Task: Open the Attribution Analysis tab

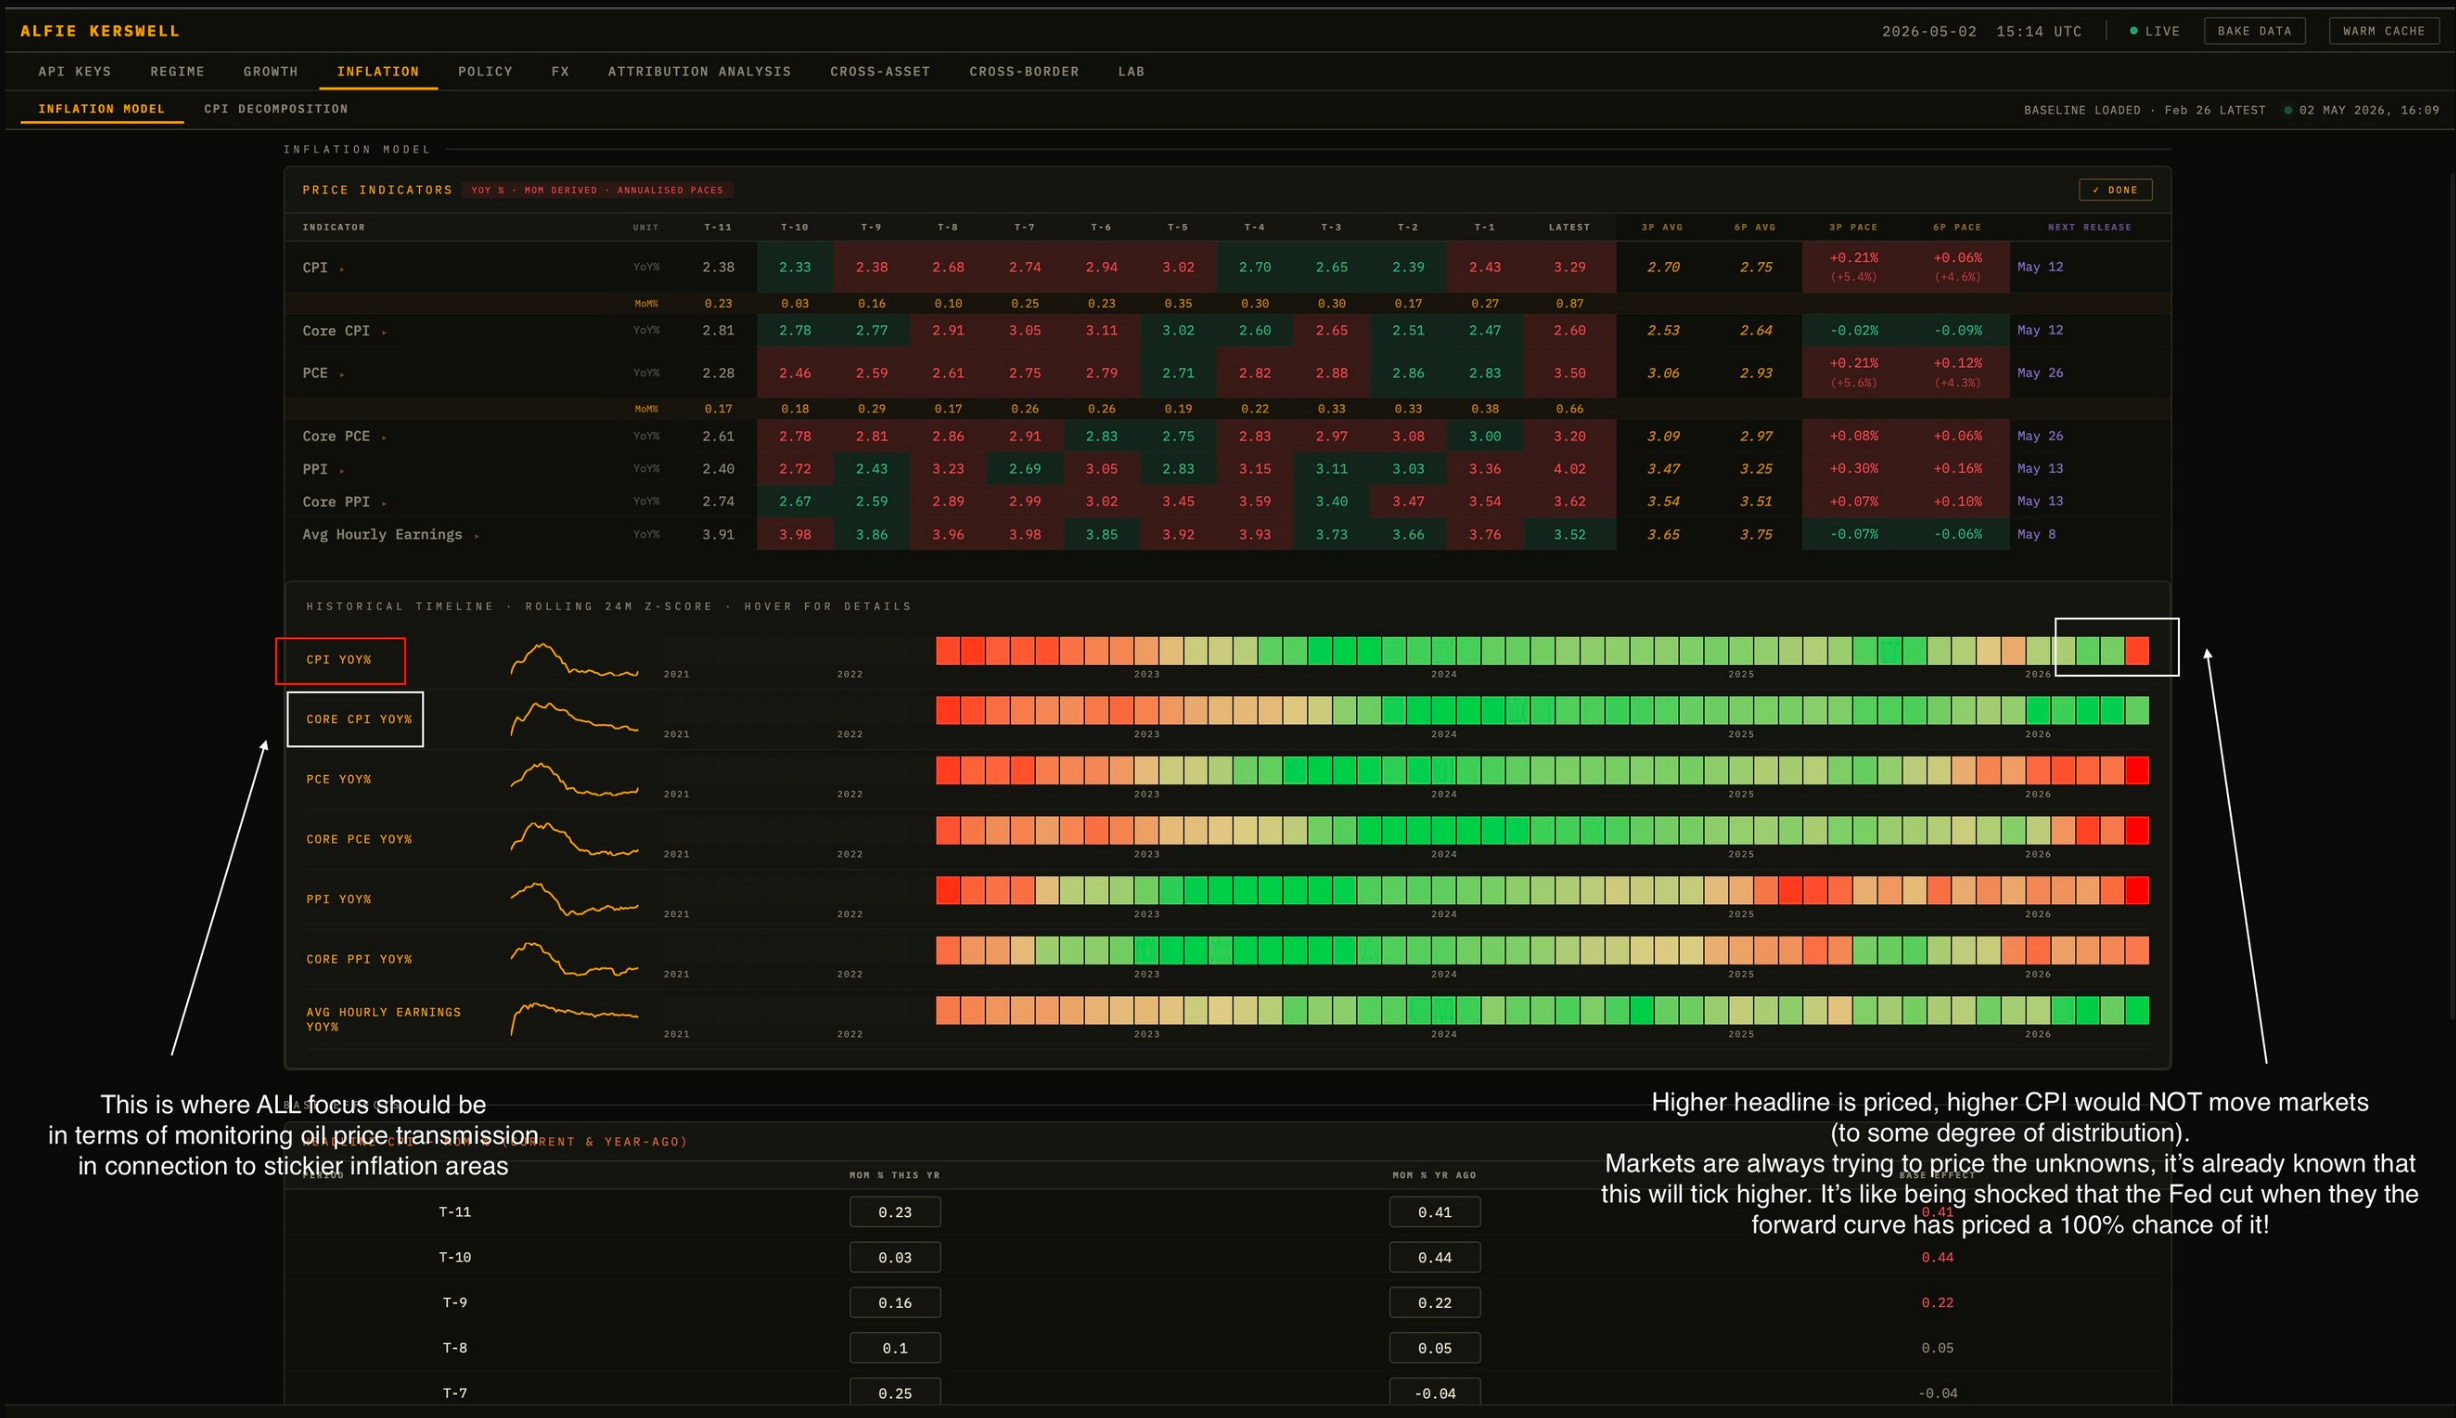Action: [699, 72]
